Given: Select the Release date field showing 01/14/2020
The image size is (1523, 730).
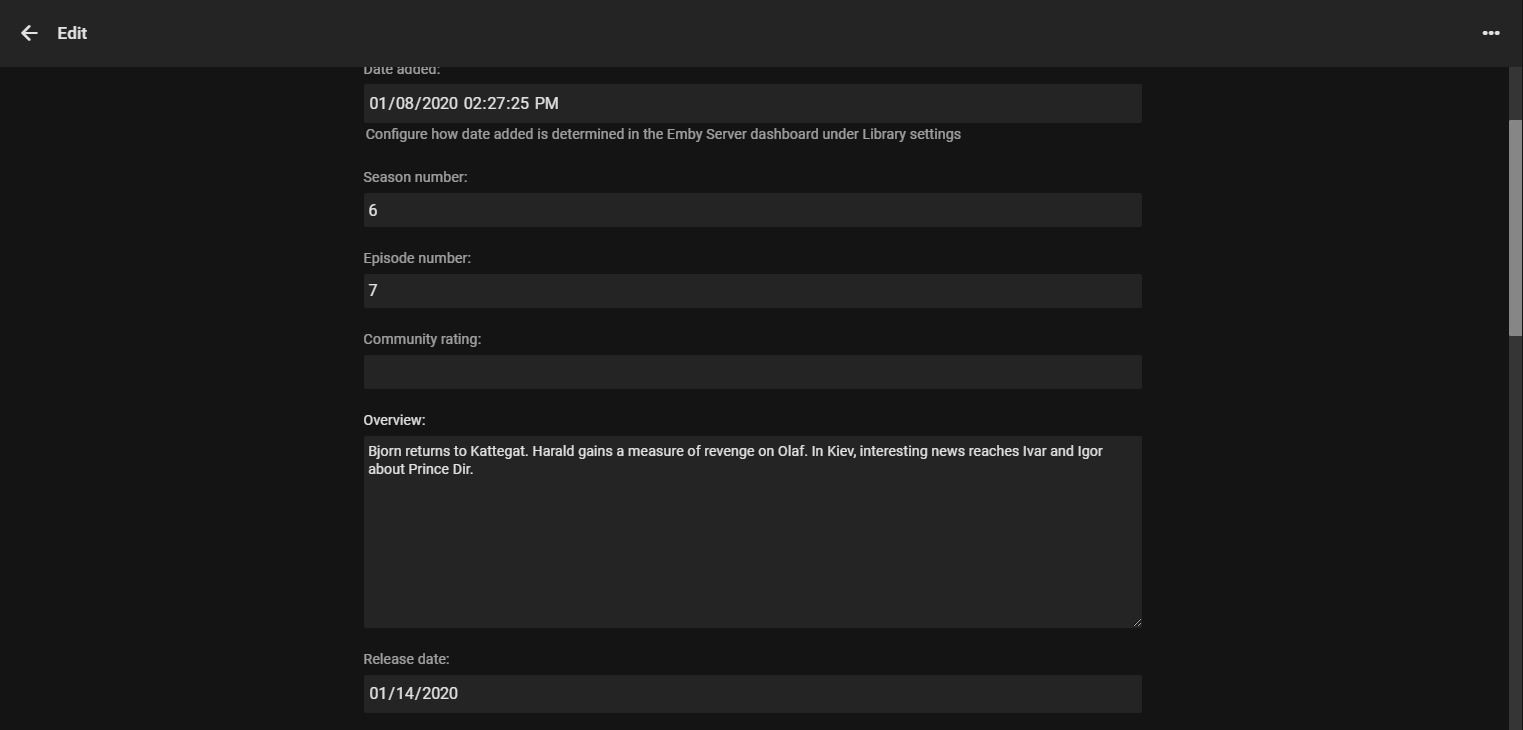Looking at the screenshot, I should coord(752,693).
